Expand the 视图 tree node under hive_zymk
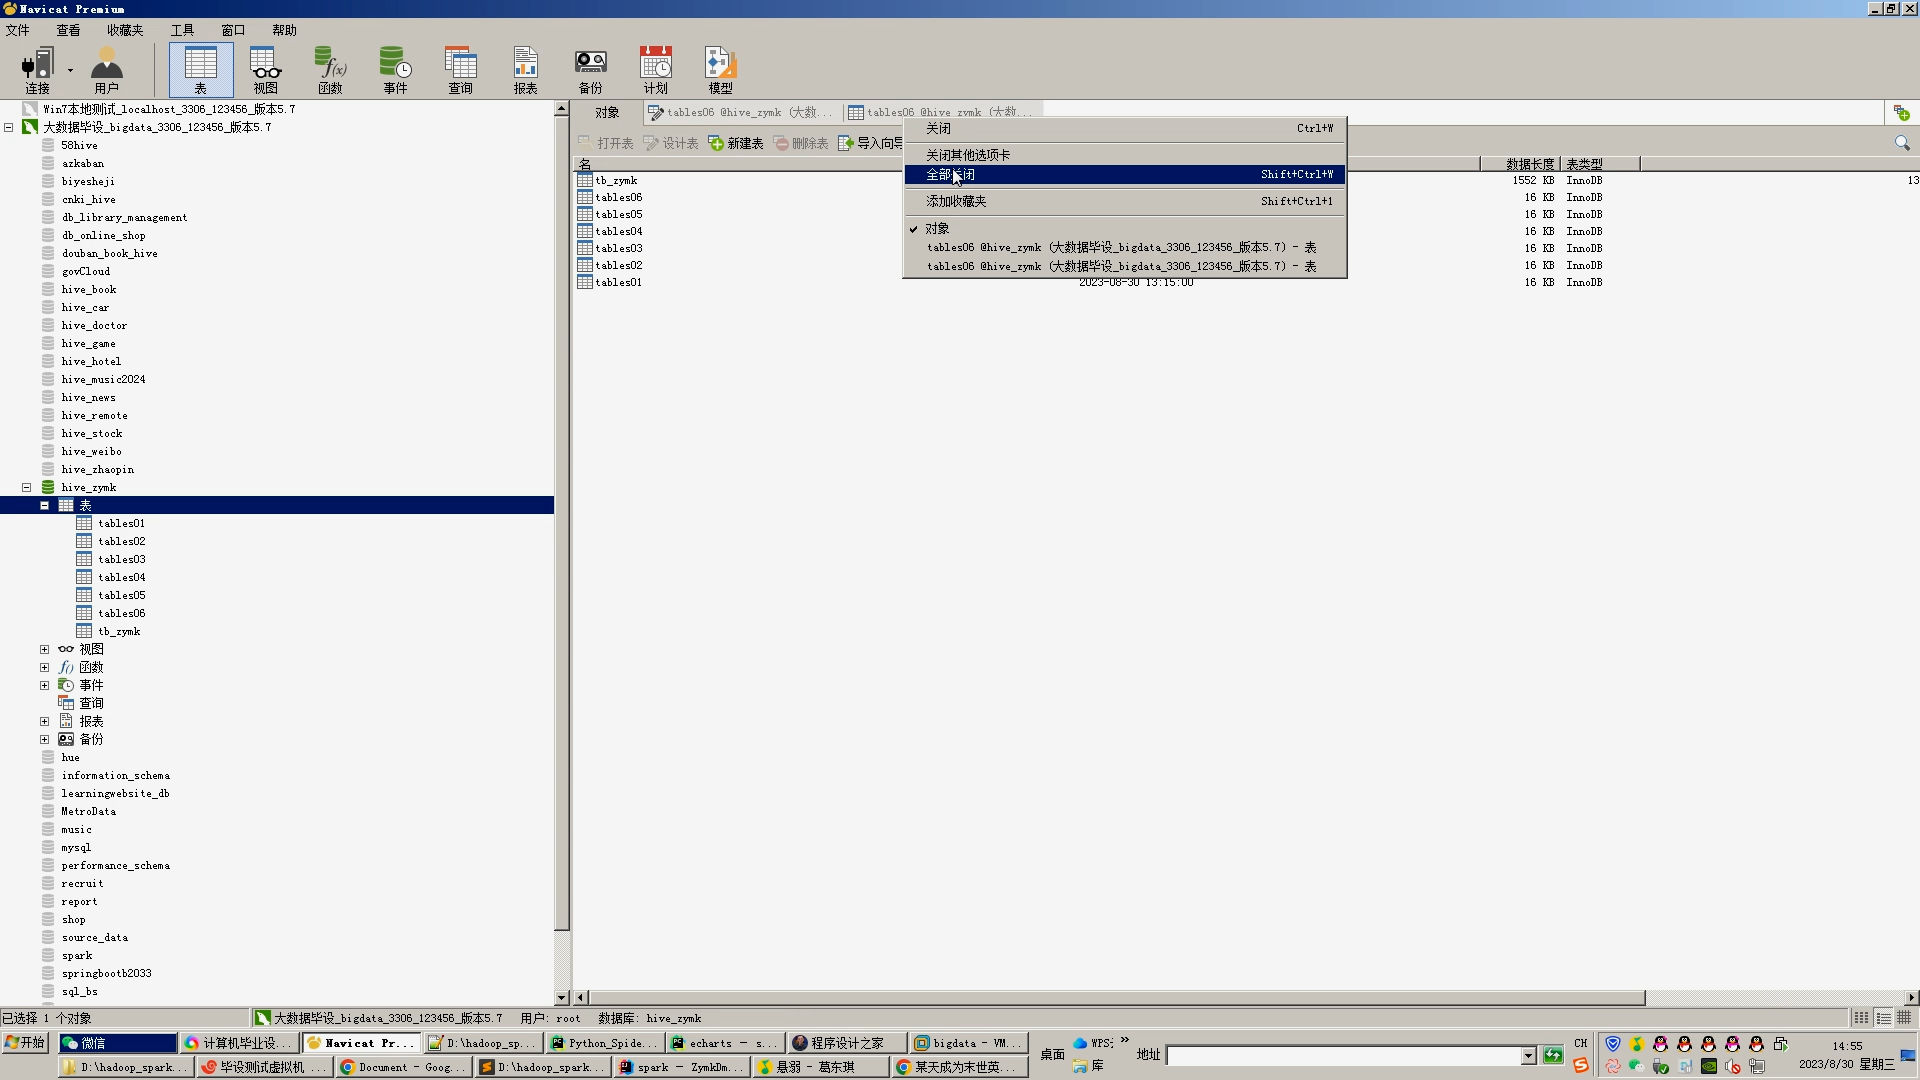1920x1080 pixels. pos(45,650)
